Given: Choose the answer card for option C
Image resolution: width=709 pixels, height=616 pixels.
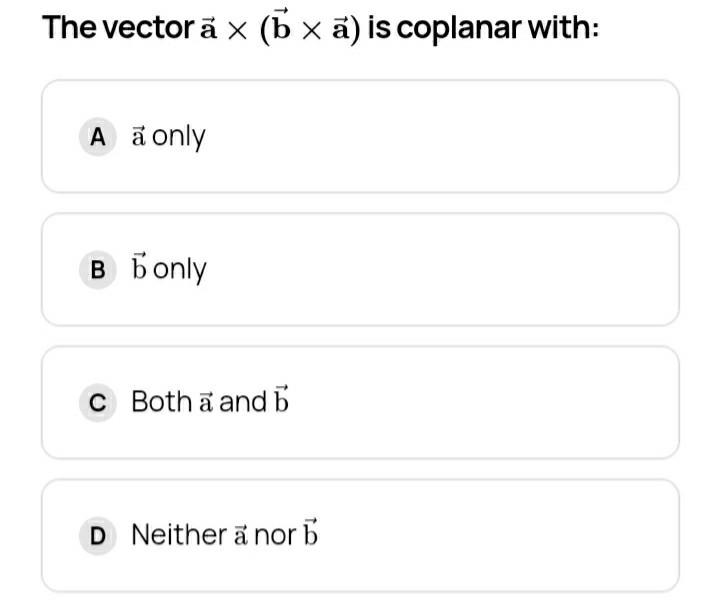Looking at the screenshot, I should coord(360,402).
